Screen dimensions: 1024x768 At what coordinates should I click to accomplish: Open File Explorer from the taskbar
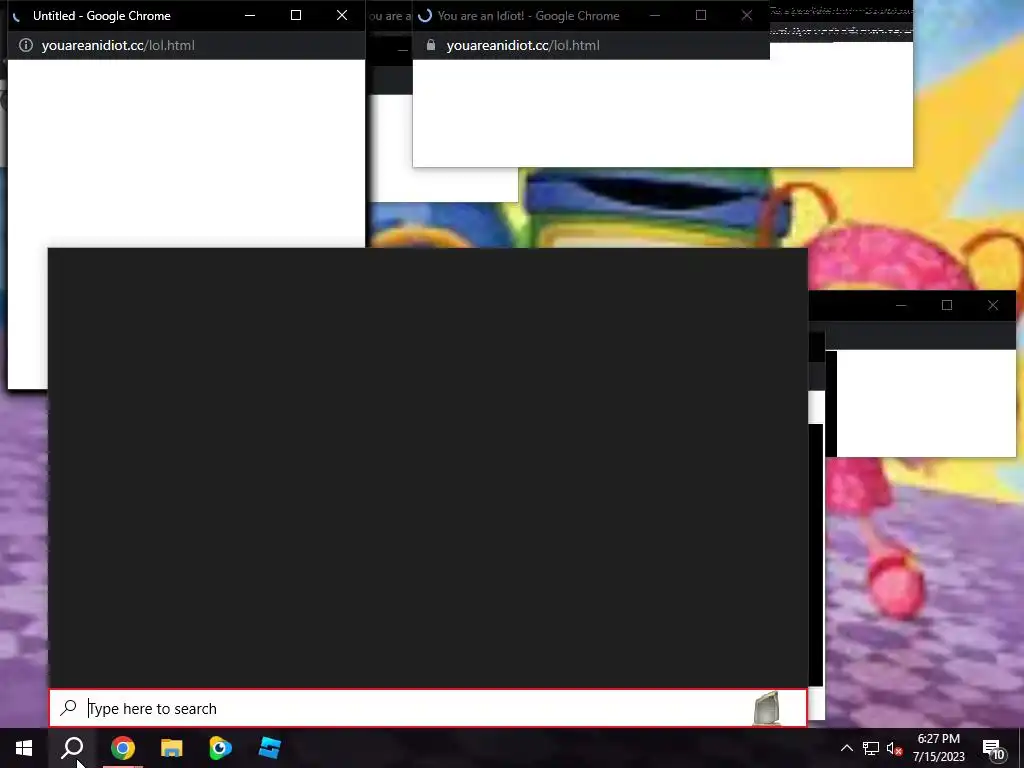point(171,748)
